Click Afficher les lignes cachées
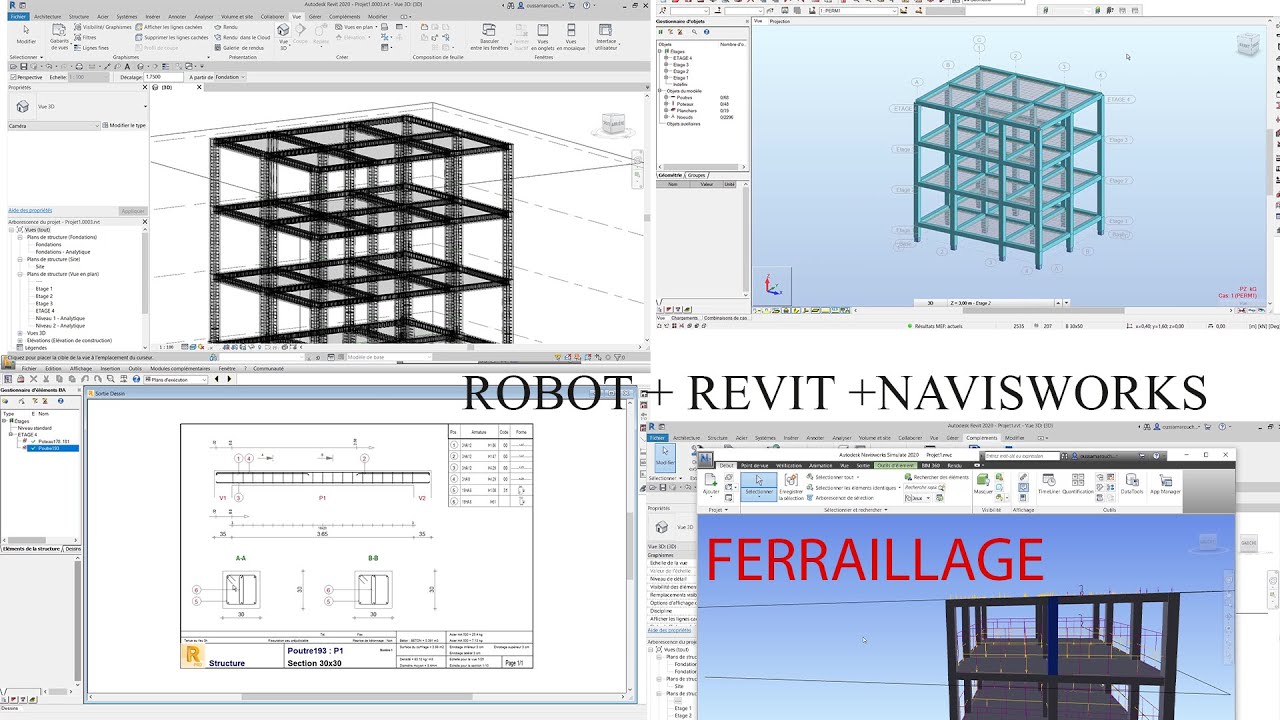The image size is (1280, 720). [171, 27]
